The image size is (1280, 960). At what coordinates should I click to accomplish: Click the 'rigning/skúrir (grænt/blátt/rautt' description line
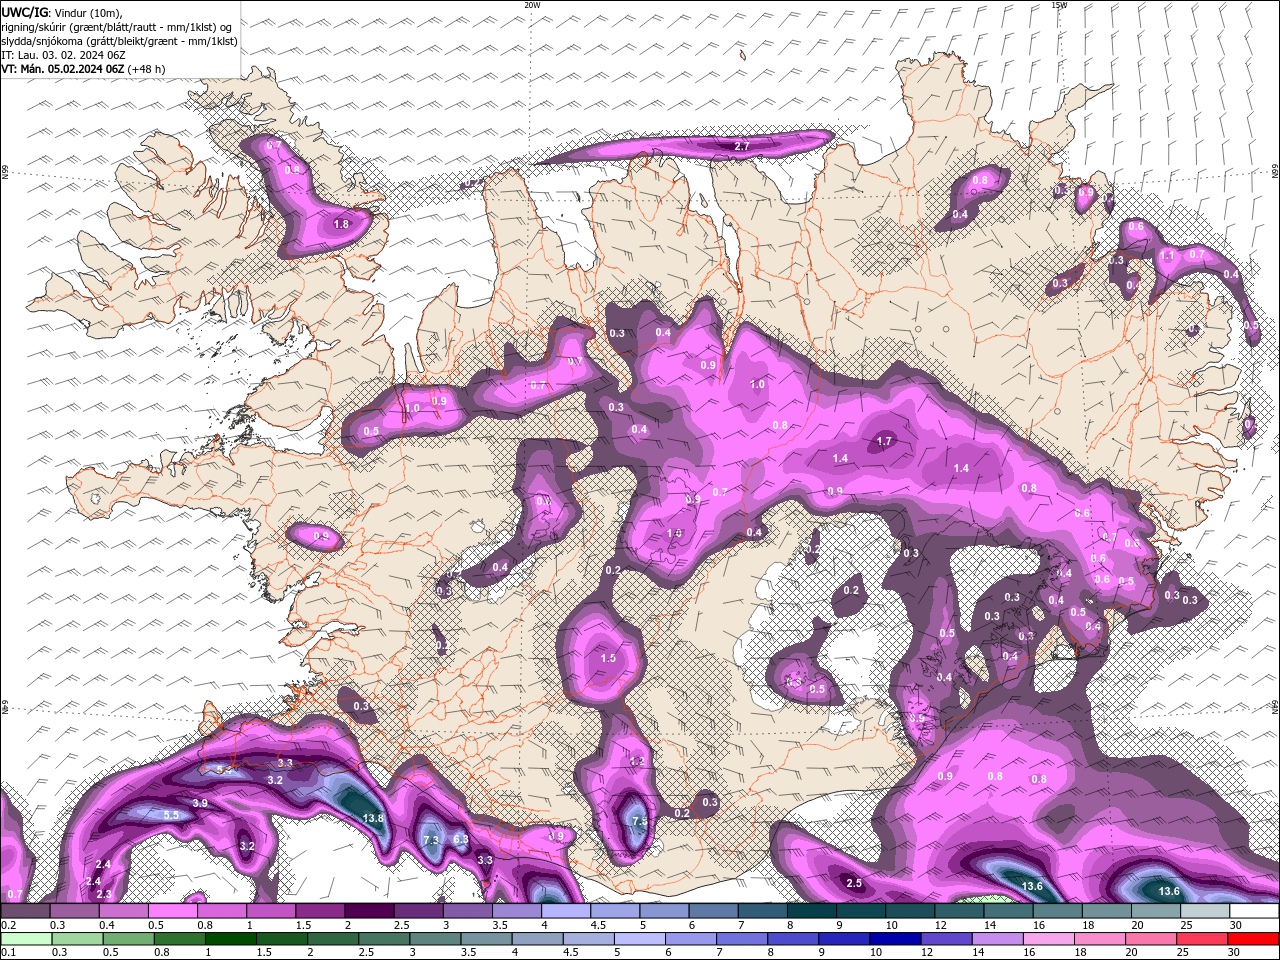(x=117, y=27)
